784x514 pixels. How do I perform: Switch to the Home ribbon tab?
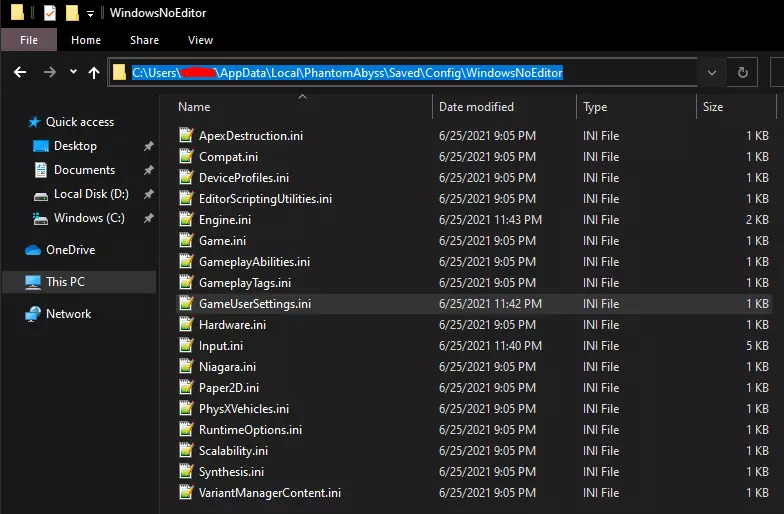86,40
